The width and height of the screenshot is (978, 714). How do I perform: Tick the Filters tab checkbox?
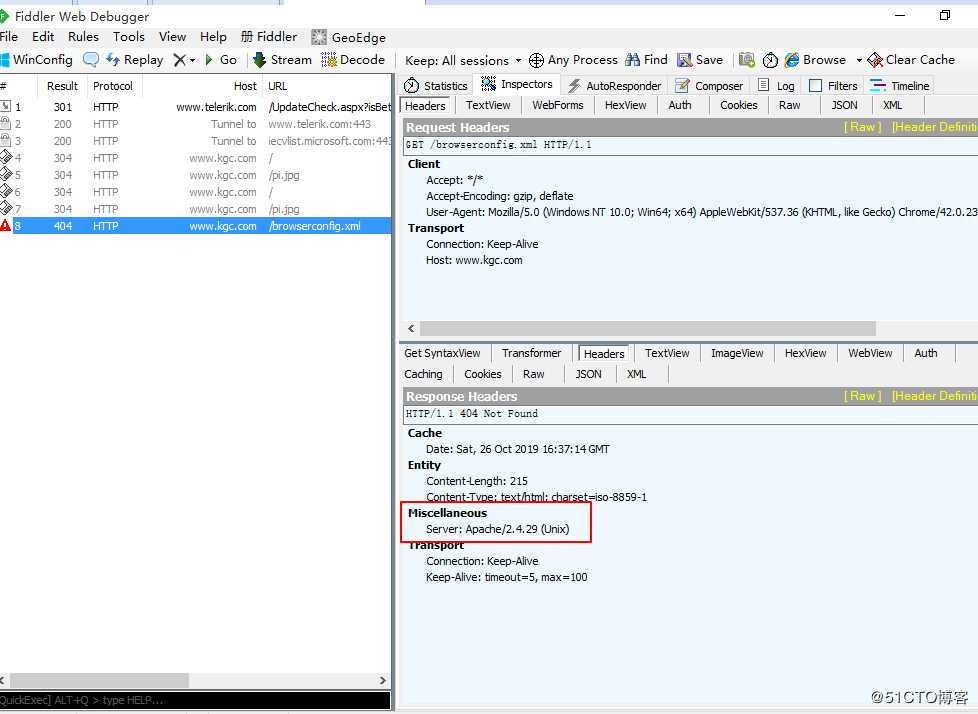[x=815, y=85]
